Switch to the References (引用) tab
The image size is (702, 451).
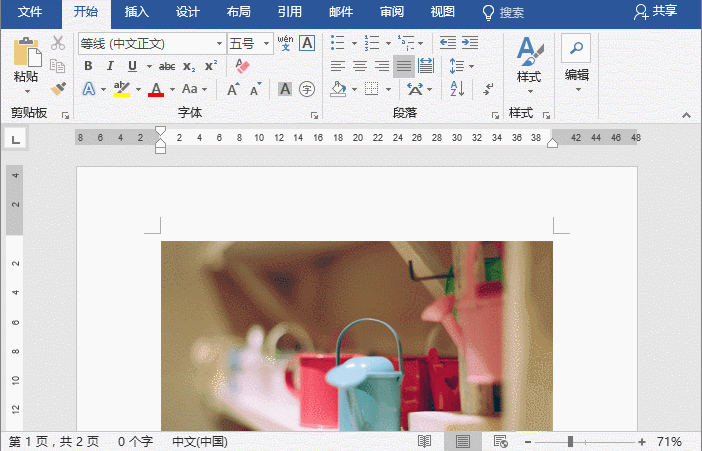pyautogui.click(x=290, y=13)
